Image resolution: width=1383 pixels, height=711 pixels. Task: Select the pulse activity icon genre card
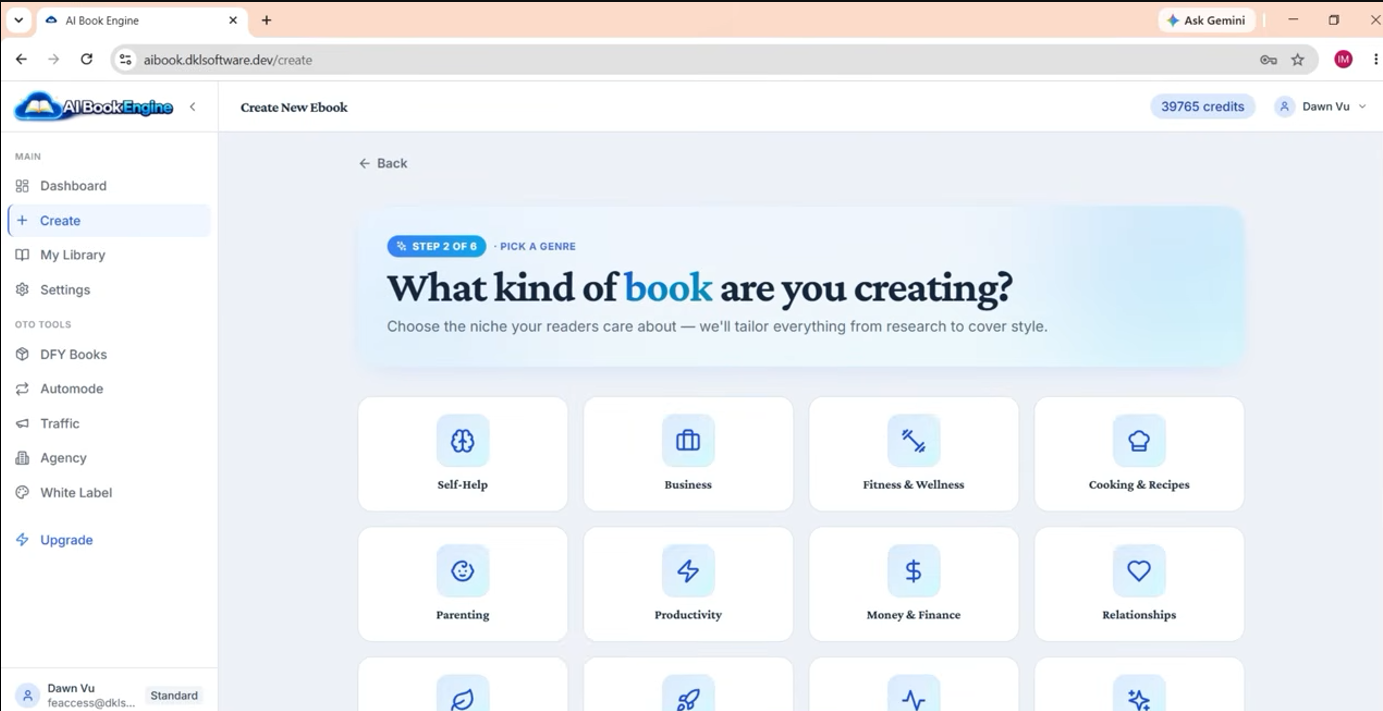coord(914,685)
